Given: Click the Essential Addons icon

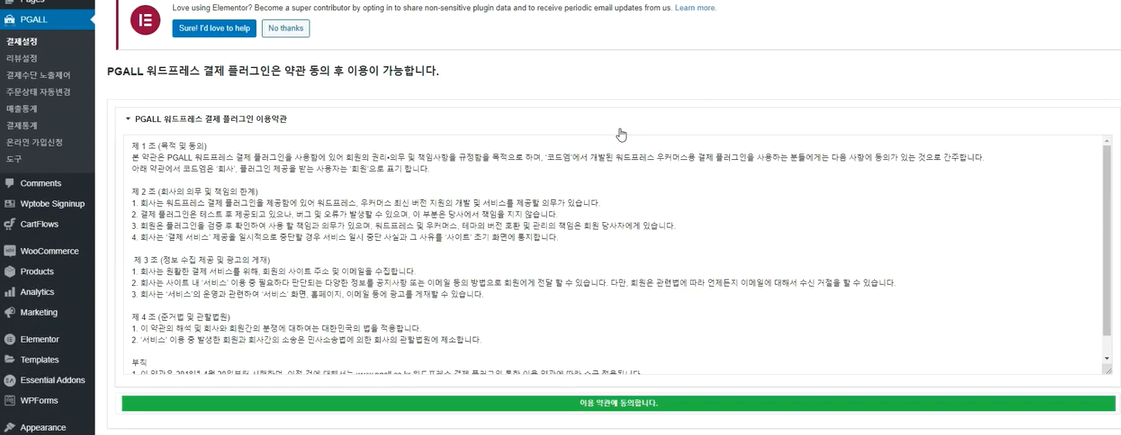Looking at the screenshot, I should [9, 380].
